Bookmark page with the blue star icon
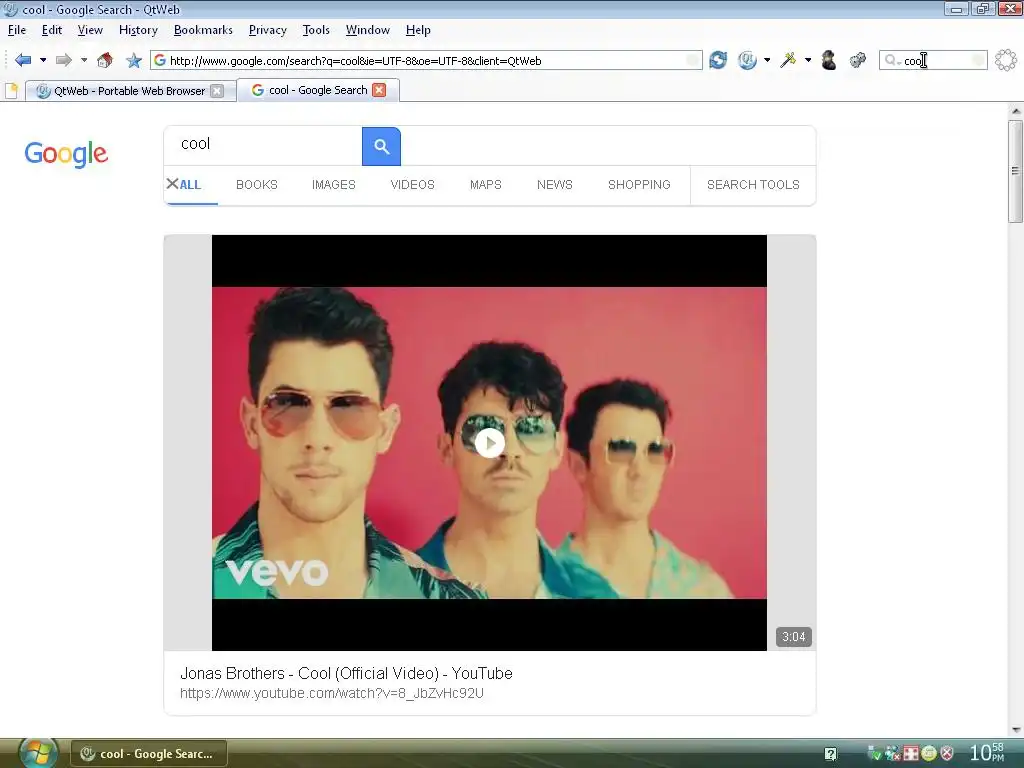 134,60
